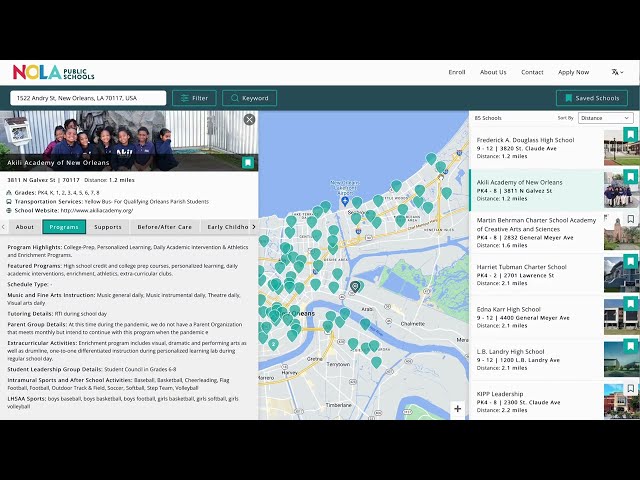The image size is (640, 480).
Task: Open the Filter options
Action: (x=194, y=98)
